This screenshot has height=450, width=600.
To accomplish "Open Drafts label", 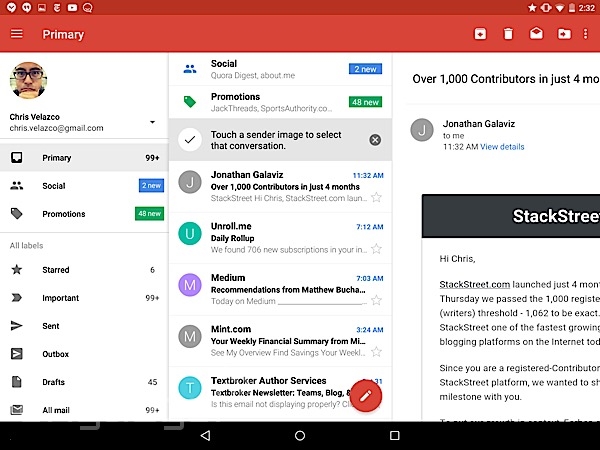I will pos(84,382).
